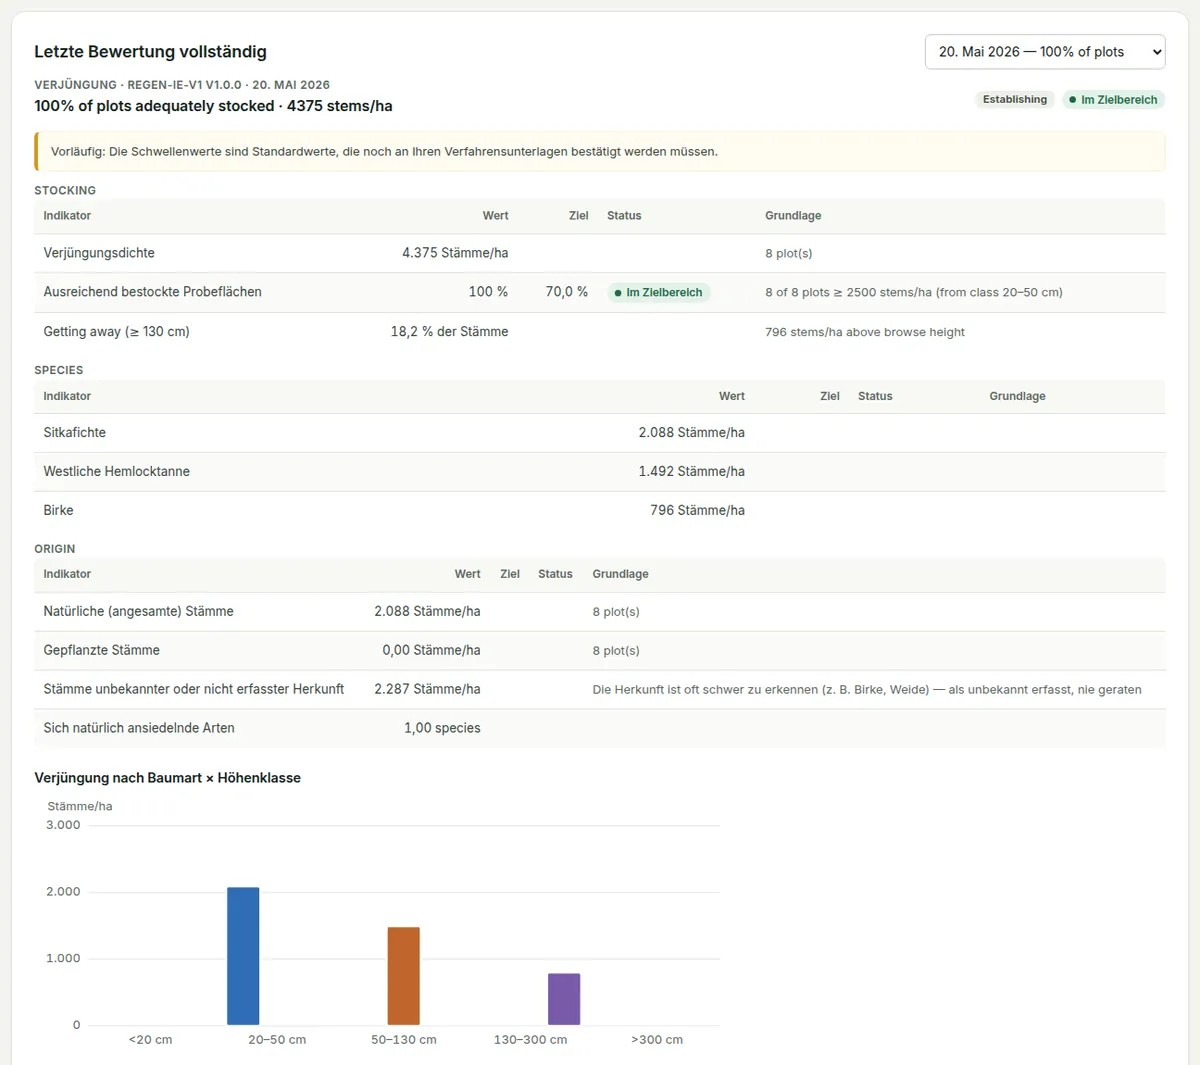Select the Sitkafichte species row

pyautogui.click(x=600, y=433)
